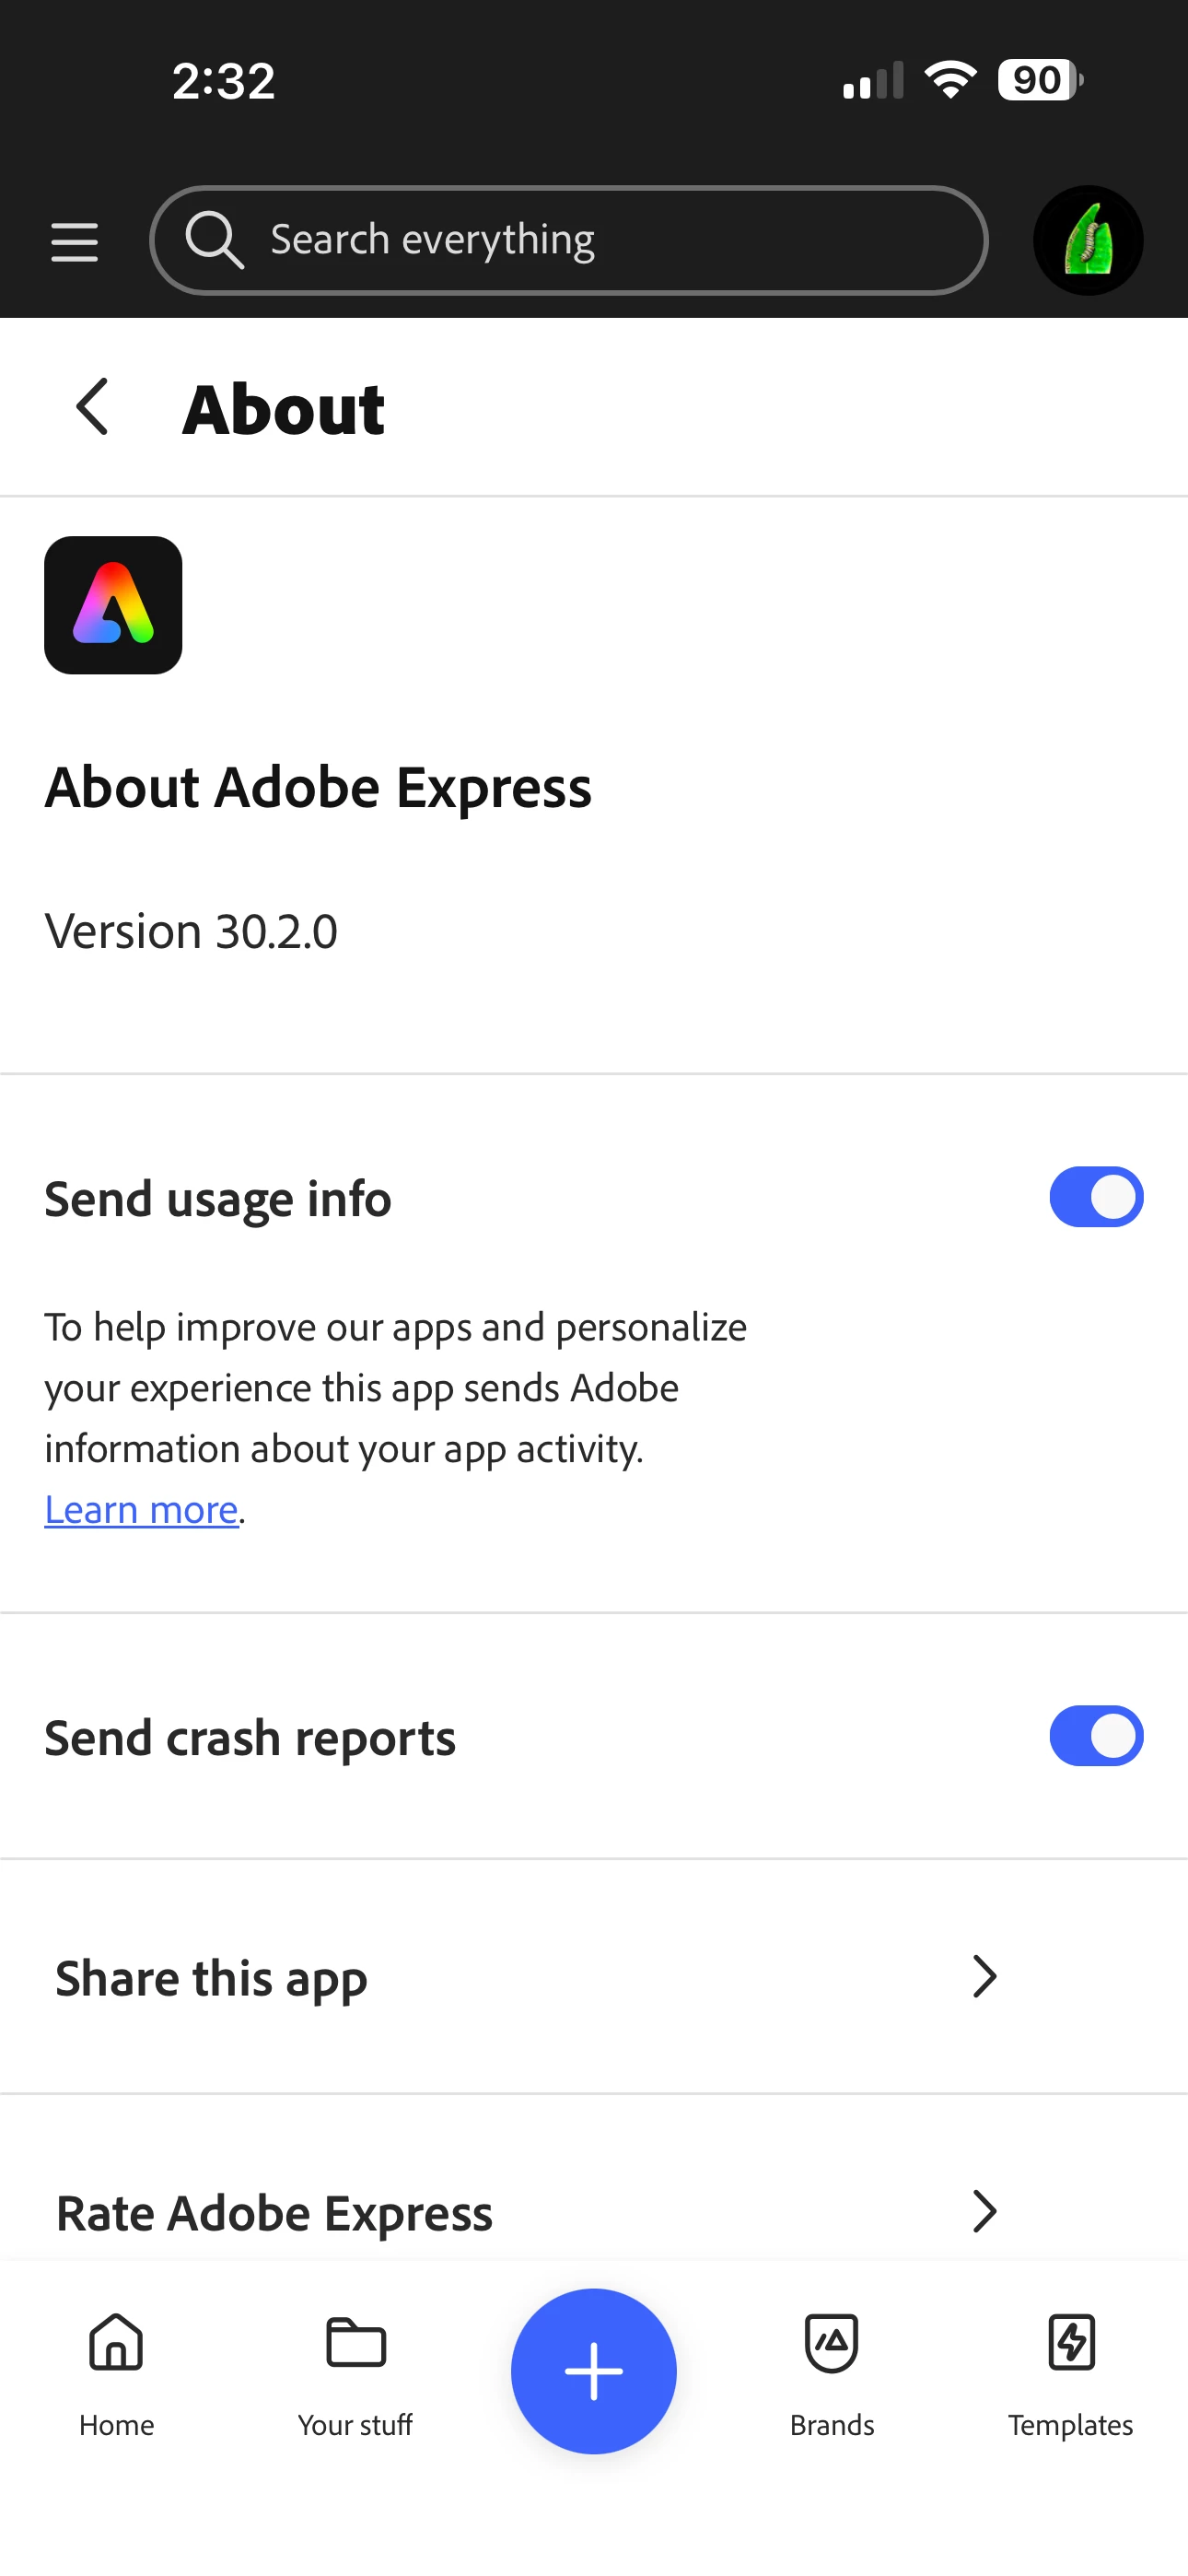This screenshot has height=2576, width=1188.
Task: Tap the Adobe Express app logo
Action: click(113, 605)
